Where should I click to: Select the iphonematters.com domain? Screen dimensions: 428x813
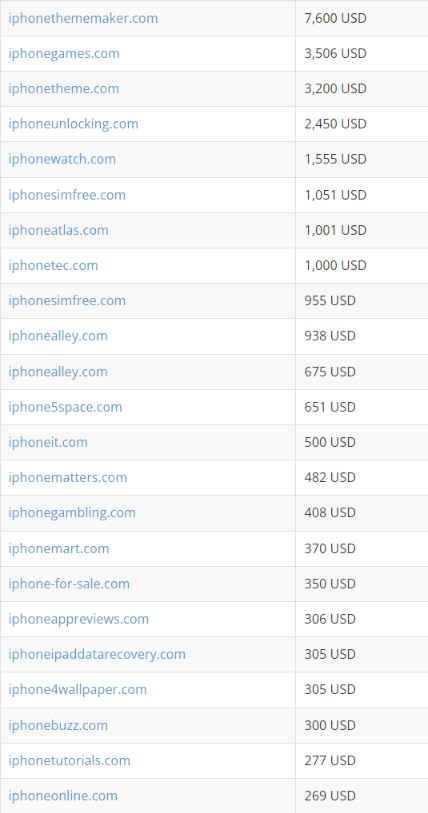click(x=67, y=477)
